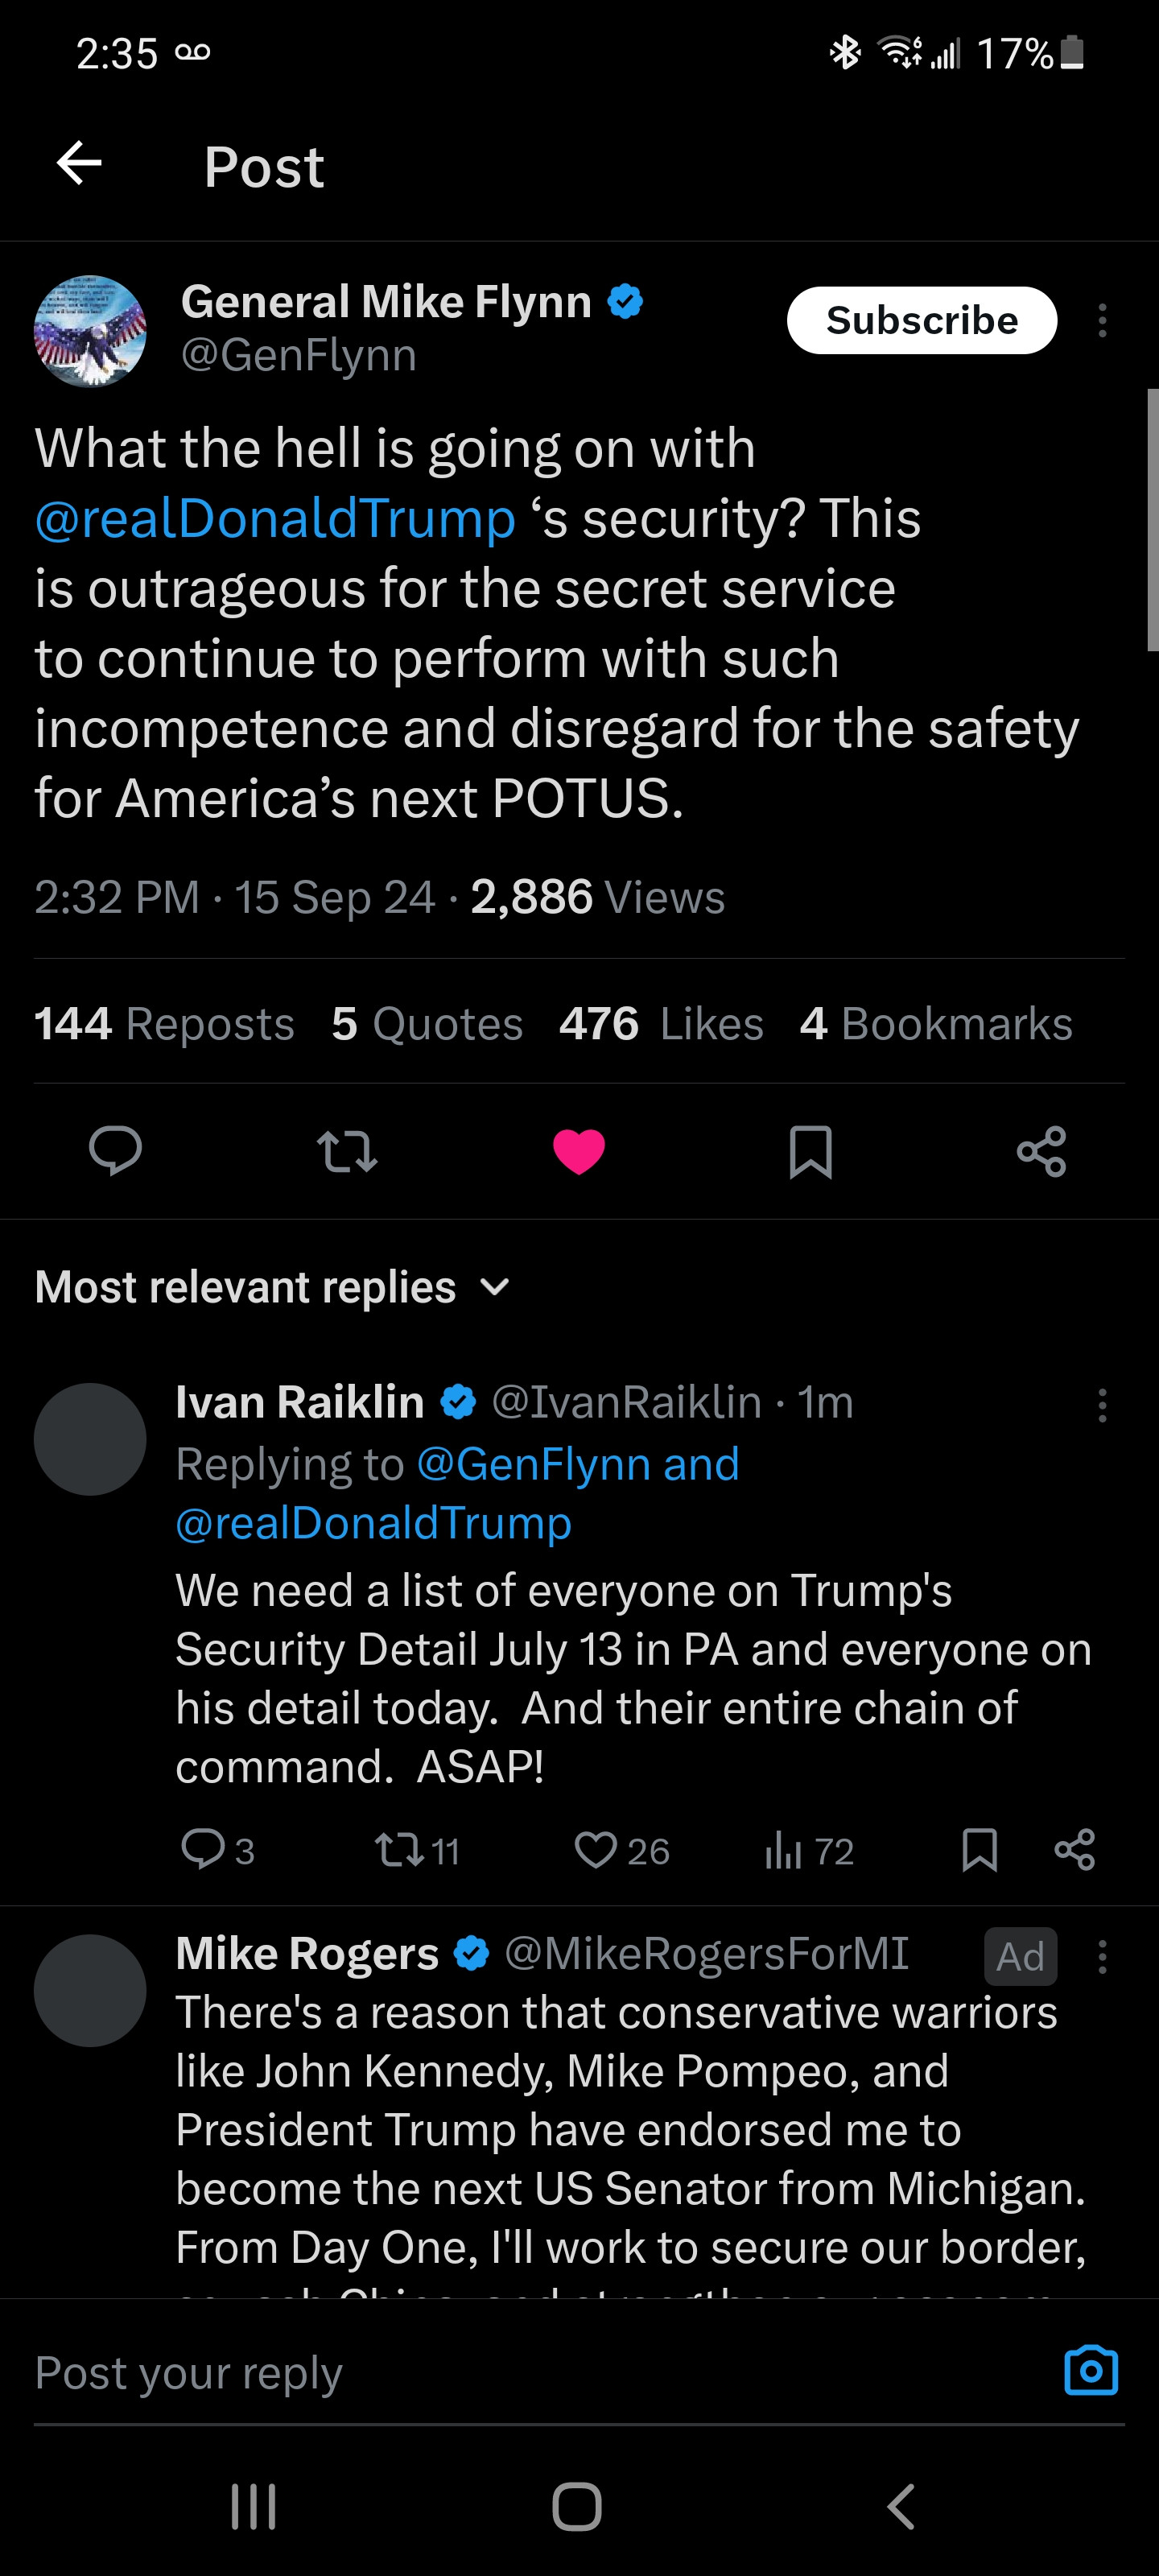Viewport: 1159px width, 2576px height.
Task: Open more options menu on Flynn's post
Action: [x=1102, y=320]
